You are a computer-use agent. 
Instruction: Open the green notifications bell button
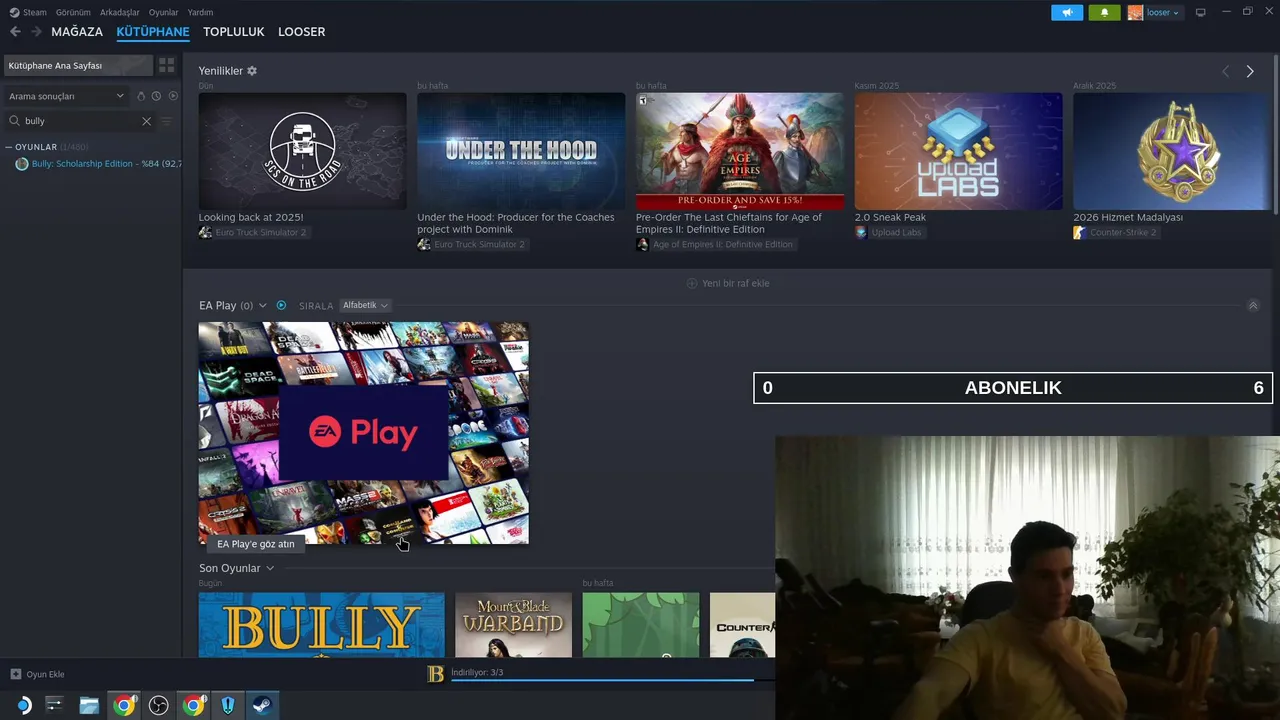(1104, 12)
